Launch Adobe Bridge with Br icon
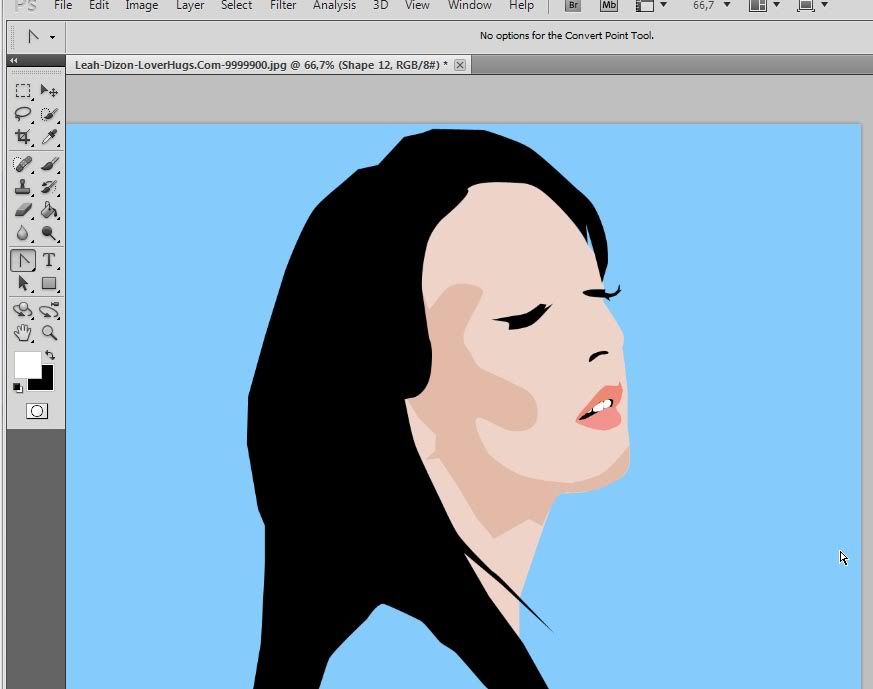The width and height of the screenshot is (873, 689). (573, 6)
